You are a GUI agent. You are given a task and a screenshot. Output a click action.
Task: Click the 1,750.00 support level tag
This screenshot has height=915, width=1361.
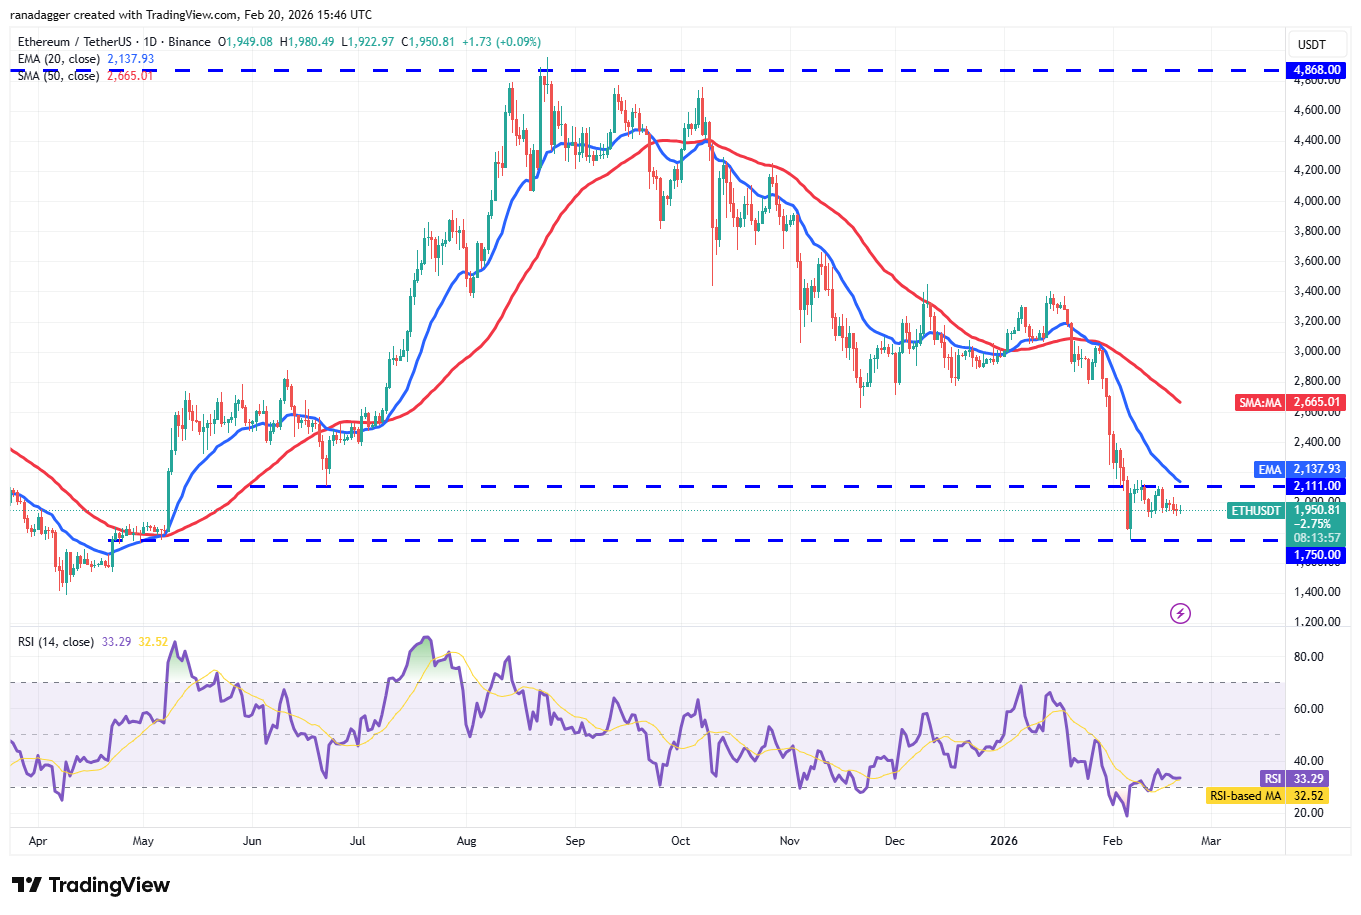coord(1315,554)
